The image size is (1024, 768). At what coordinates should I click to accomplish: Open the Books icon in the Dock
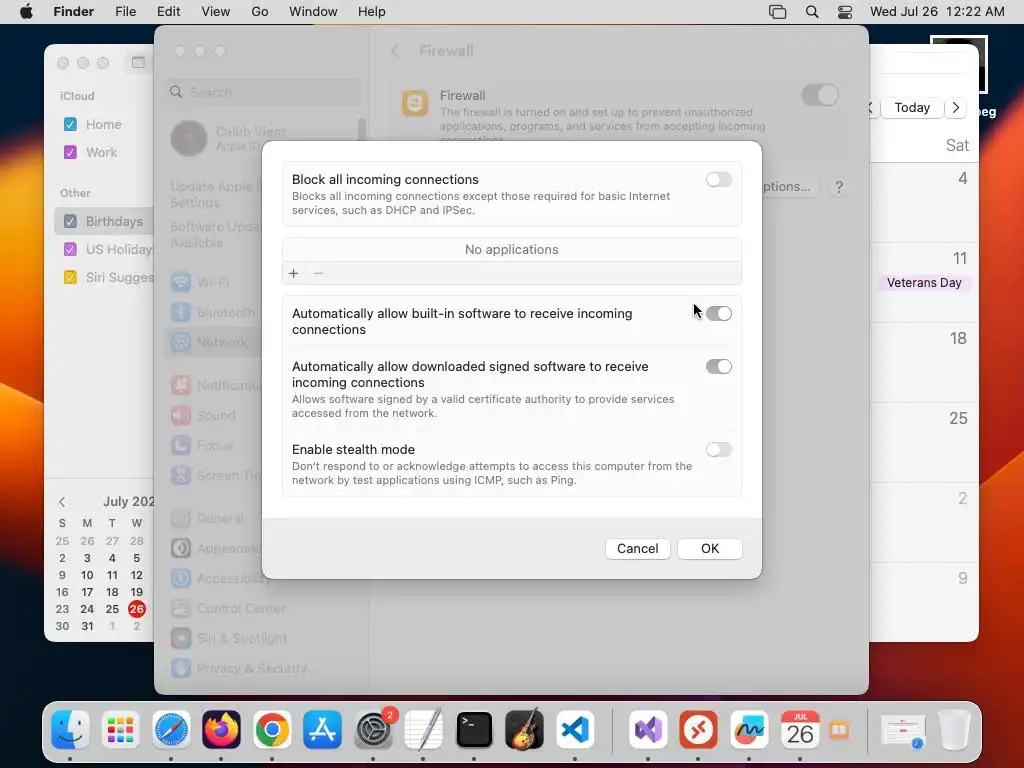(839, 730)
